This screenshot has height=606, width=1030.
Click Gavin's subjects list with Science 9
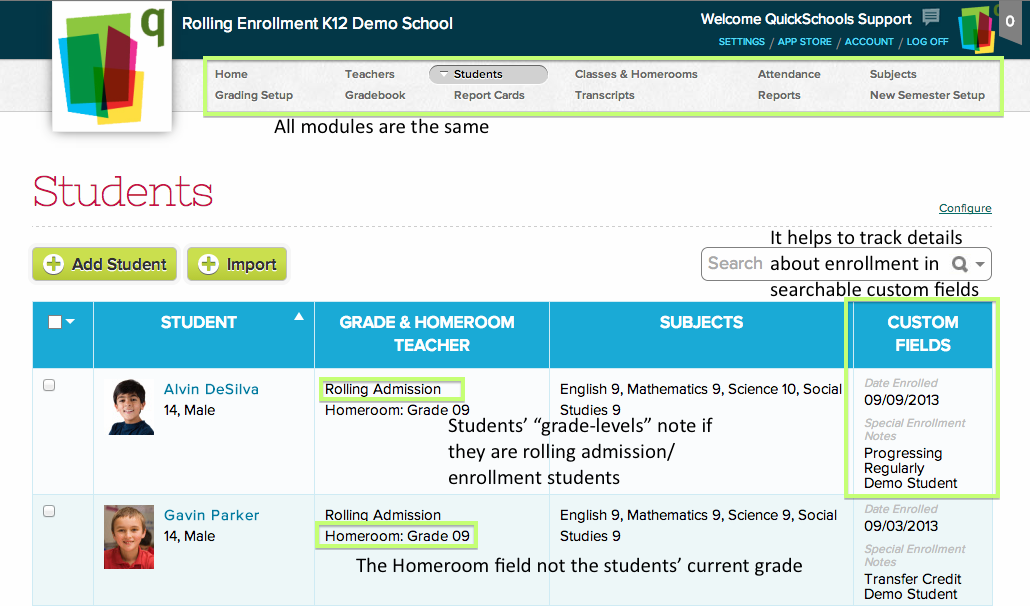[698, 525]
